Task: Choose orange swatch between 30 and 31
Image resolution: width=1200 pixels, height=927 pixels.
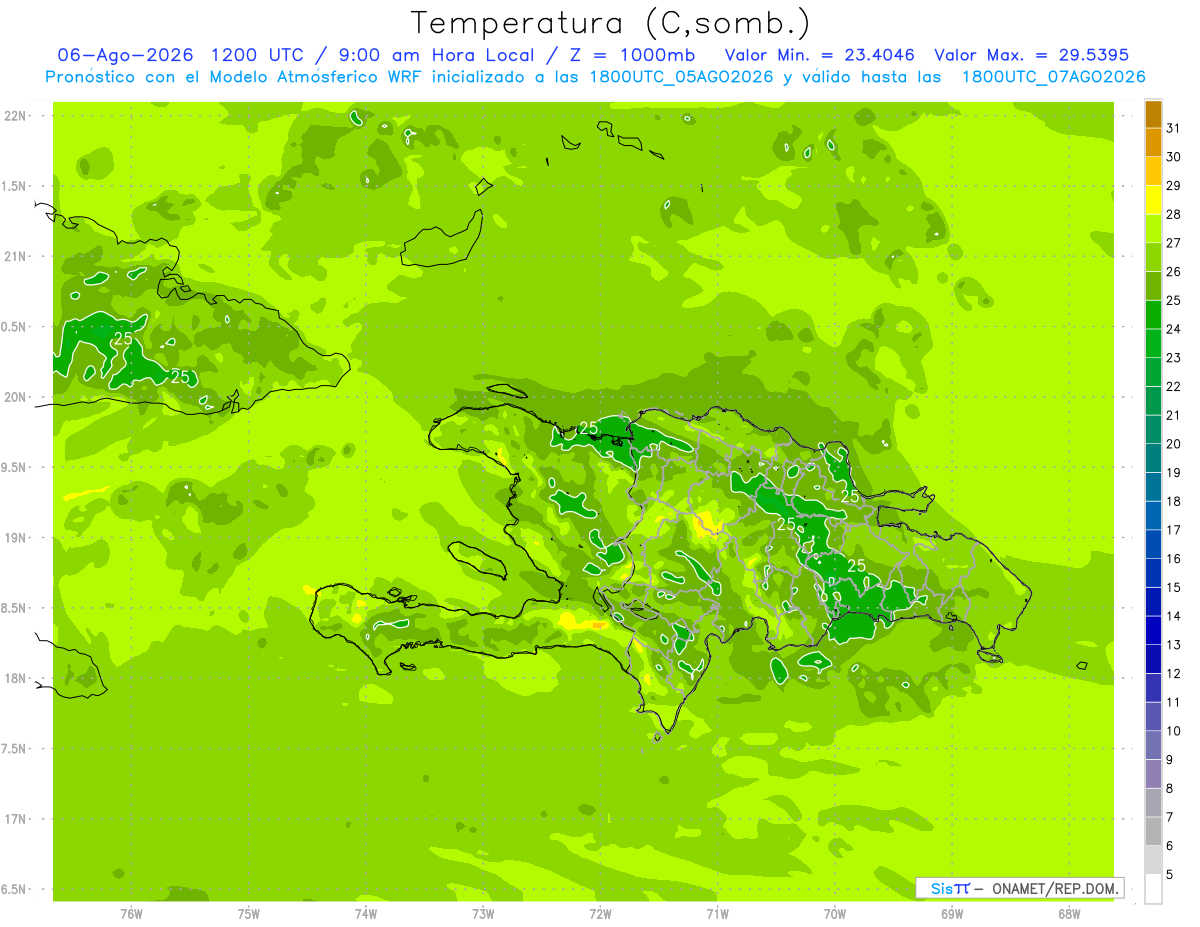Action: (x=1153, y=143)
